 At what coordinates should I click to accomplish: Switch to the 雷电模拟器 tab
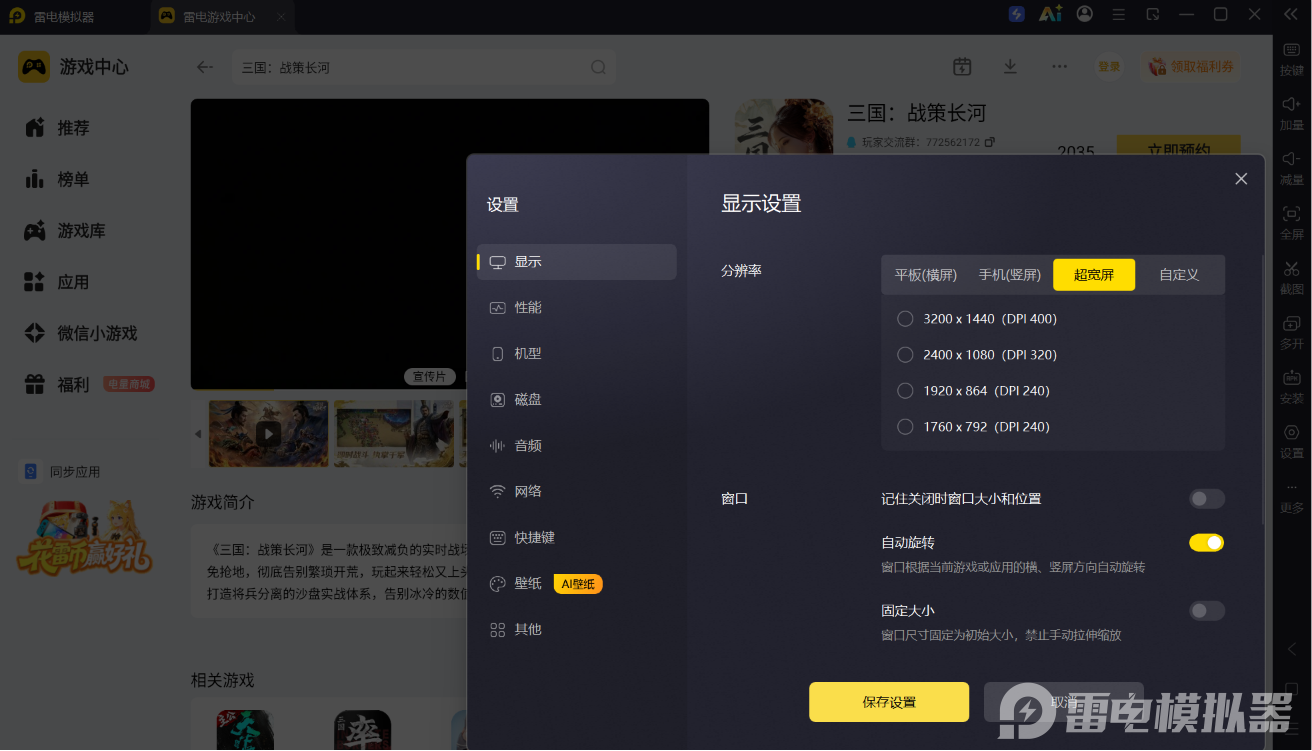64,17
